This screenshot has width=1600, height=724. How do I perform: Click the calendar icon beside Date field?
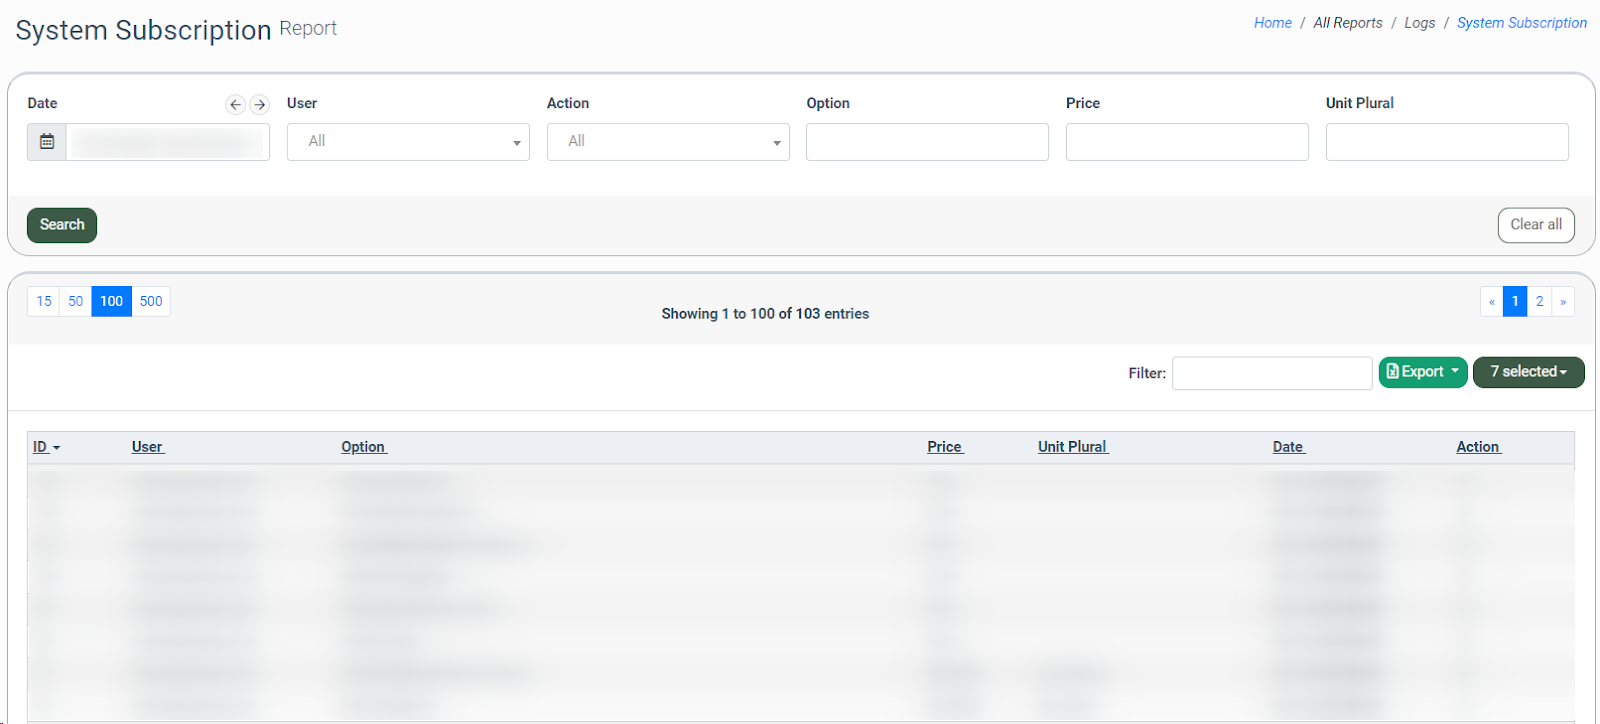47,142
